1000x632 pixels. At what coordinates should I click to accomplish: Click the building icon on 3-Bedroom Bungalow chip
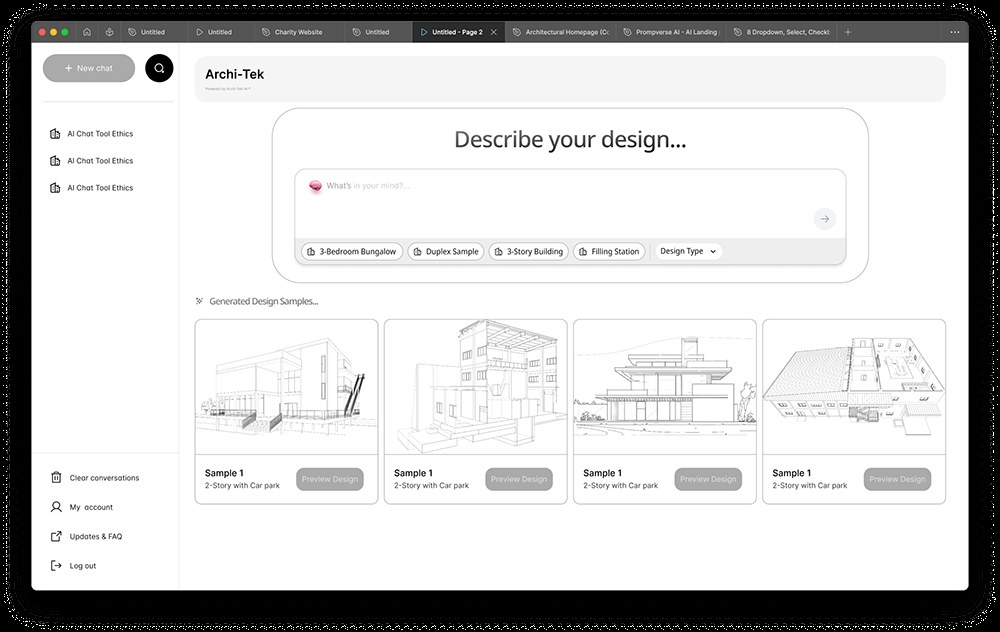(311, 252)
